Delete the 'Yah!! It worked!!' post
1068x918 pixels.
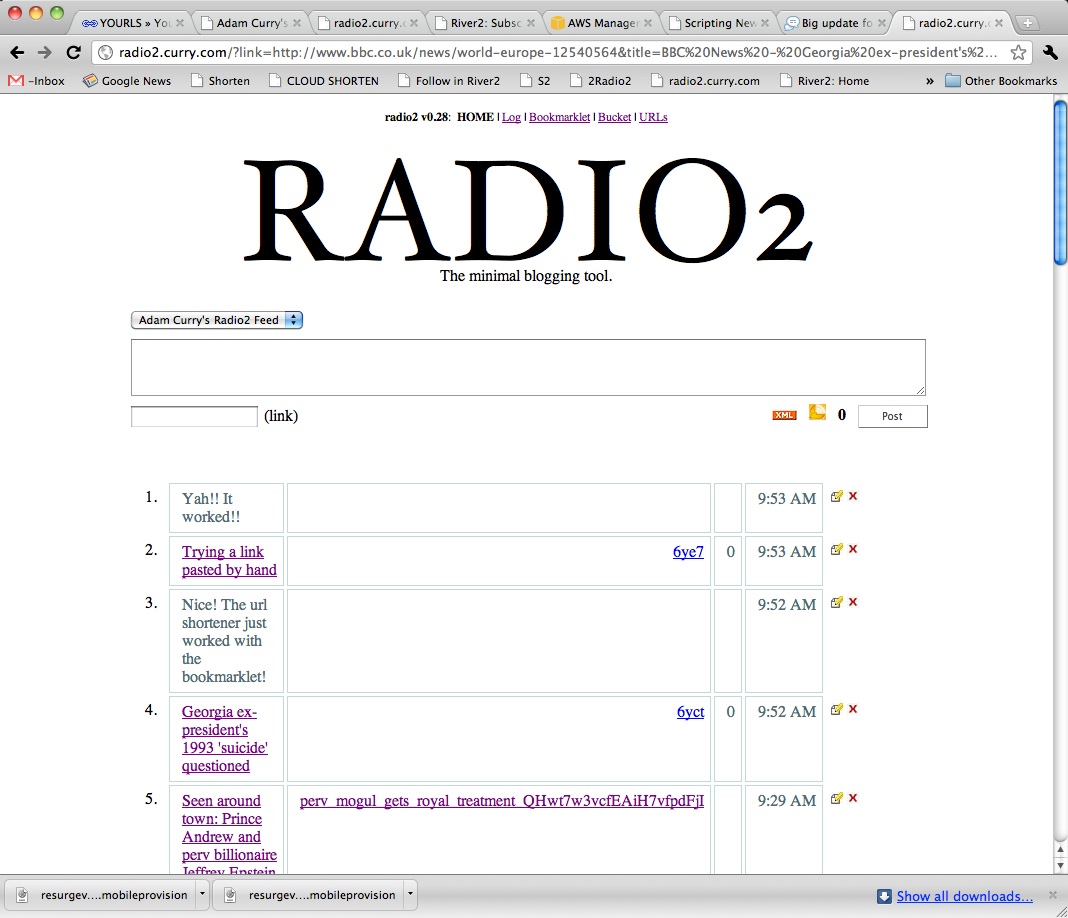point(853,496)
